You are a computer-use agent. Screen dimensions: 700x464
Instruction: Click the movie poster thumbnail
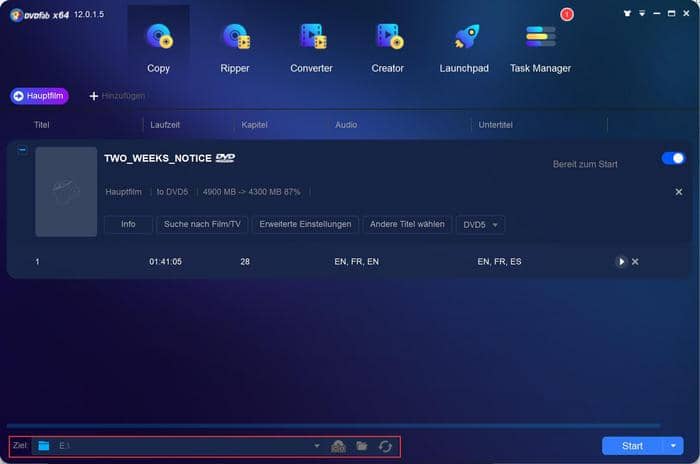point(66,192)
